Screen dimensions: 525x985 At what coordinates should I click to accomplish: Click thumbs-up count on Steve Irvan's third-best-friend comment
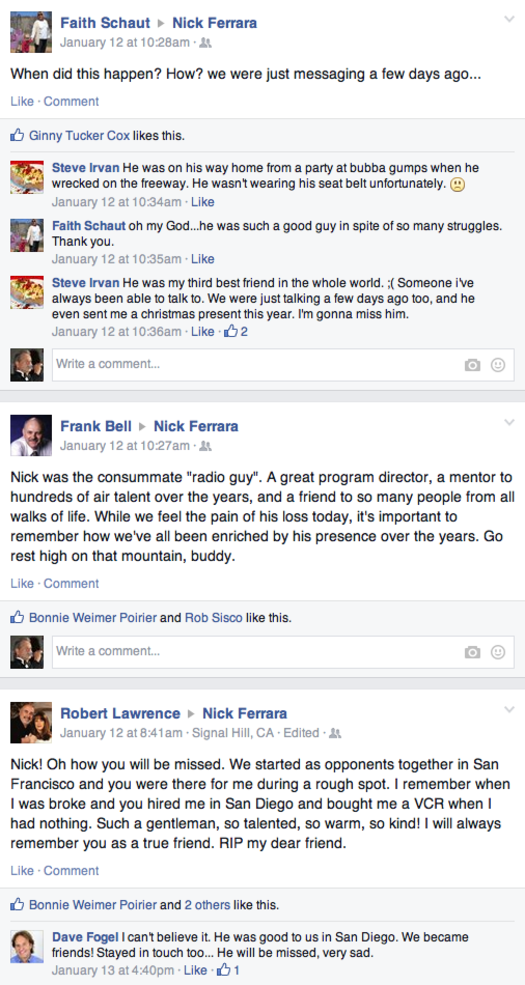(x=236, y=331)
